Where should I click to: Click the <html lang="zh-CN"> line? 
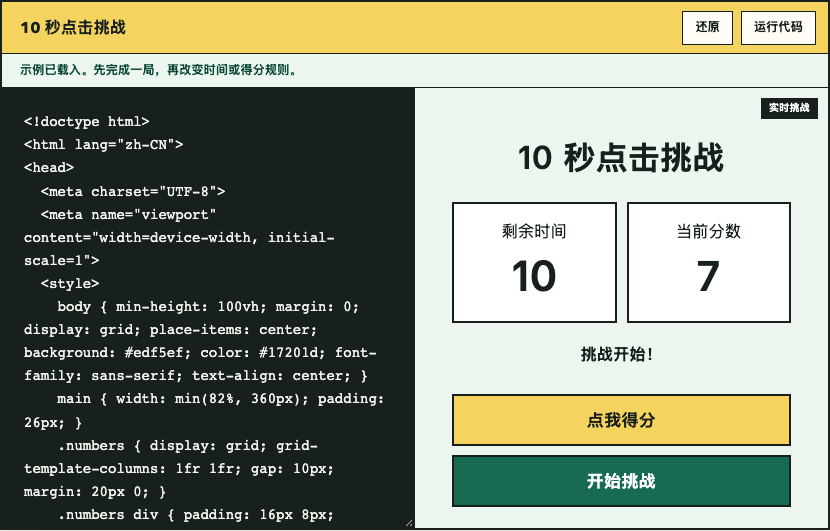click(x=103, y=145)
